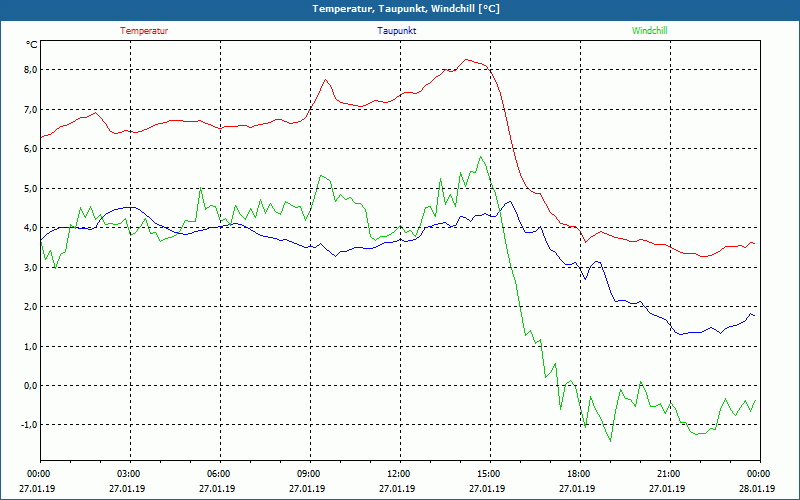800x500 pixels.
Task: Click the red Temperatur legend label
Action: coord(144,31)
